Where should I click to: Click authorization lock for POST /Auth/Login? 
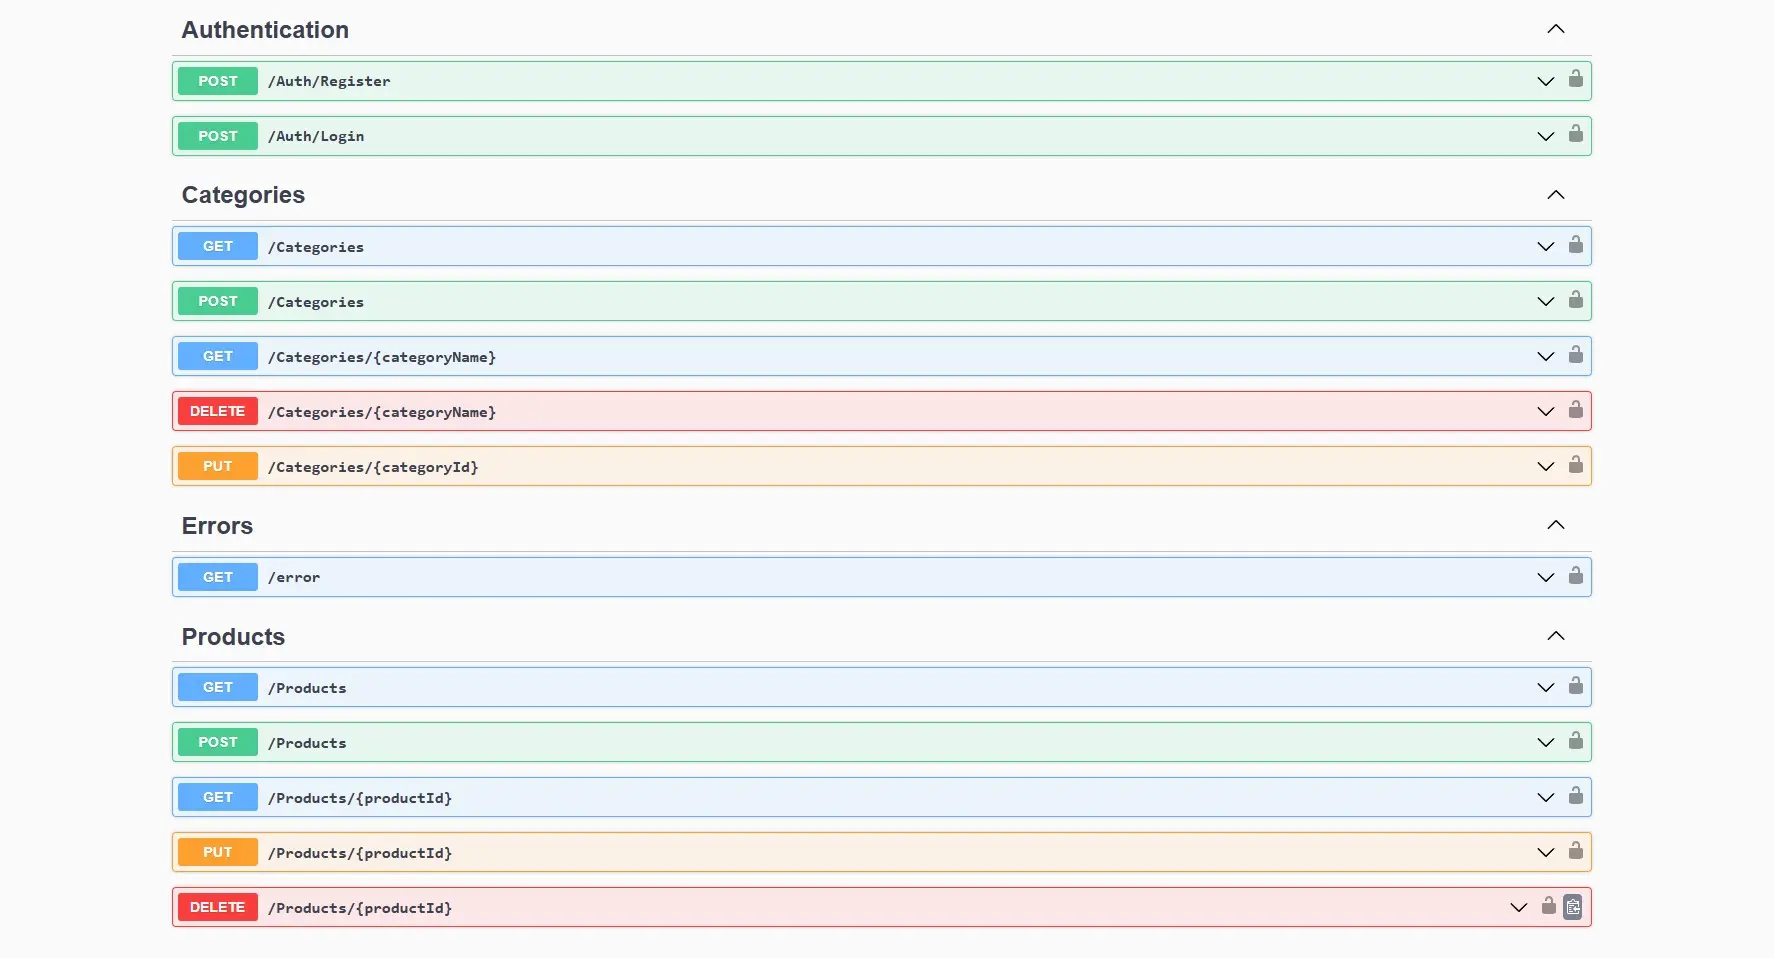1576,134
